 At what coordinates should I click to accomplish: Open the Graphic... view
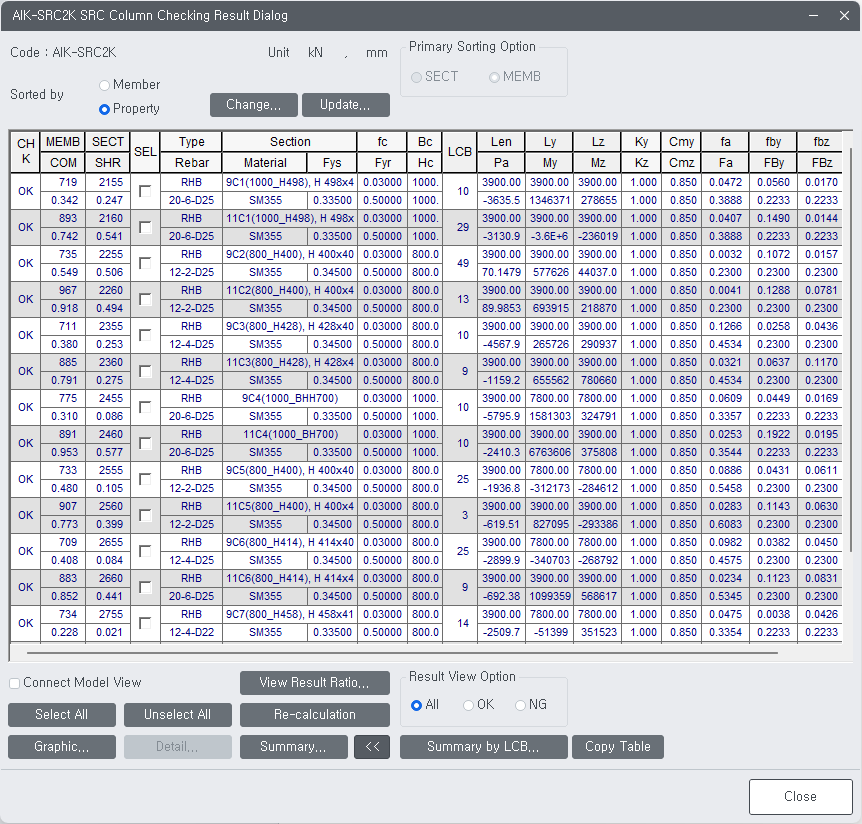click(61, 746)
